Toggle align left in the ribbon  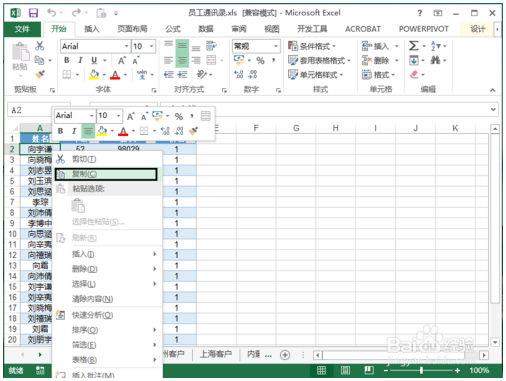[x=168, y=60]
